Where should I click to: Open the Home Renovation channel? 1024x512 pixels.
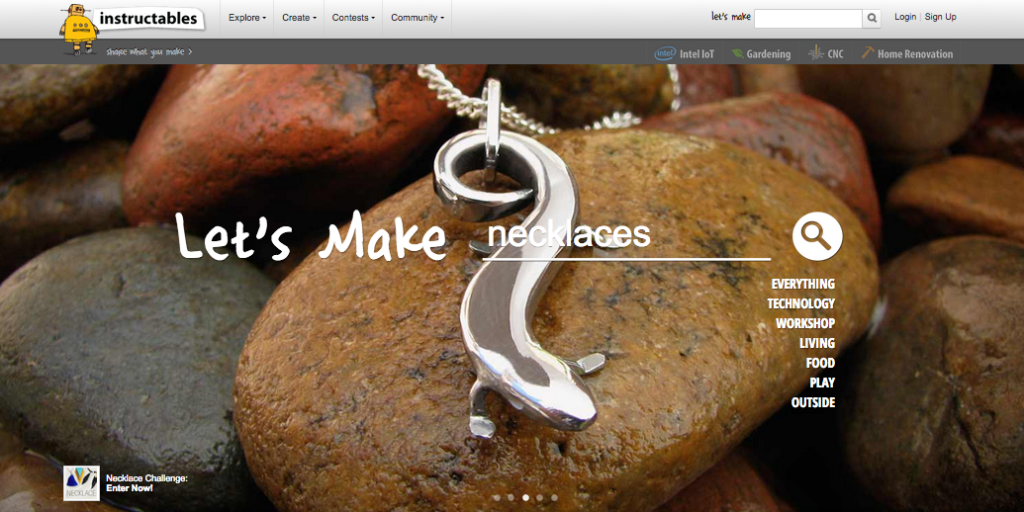click(906, 54)
